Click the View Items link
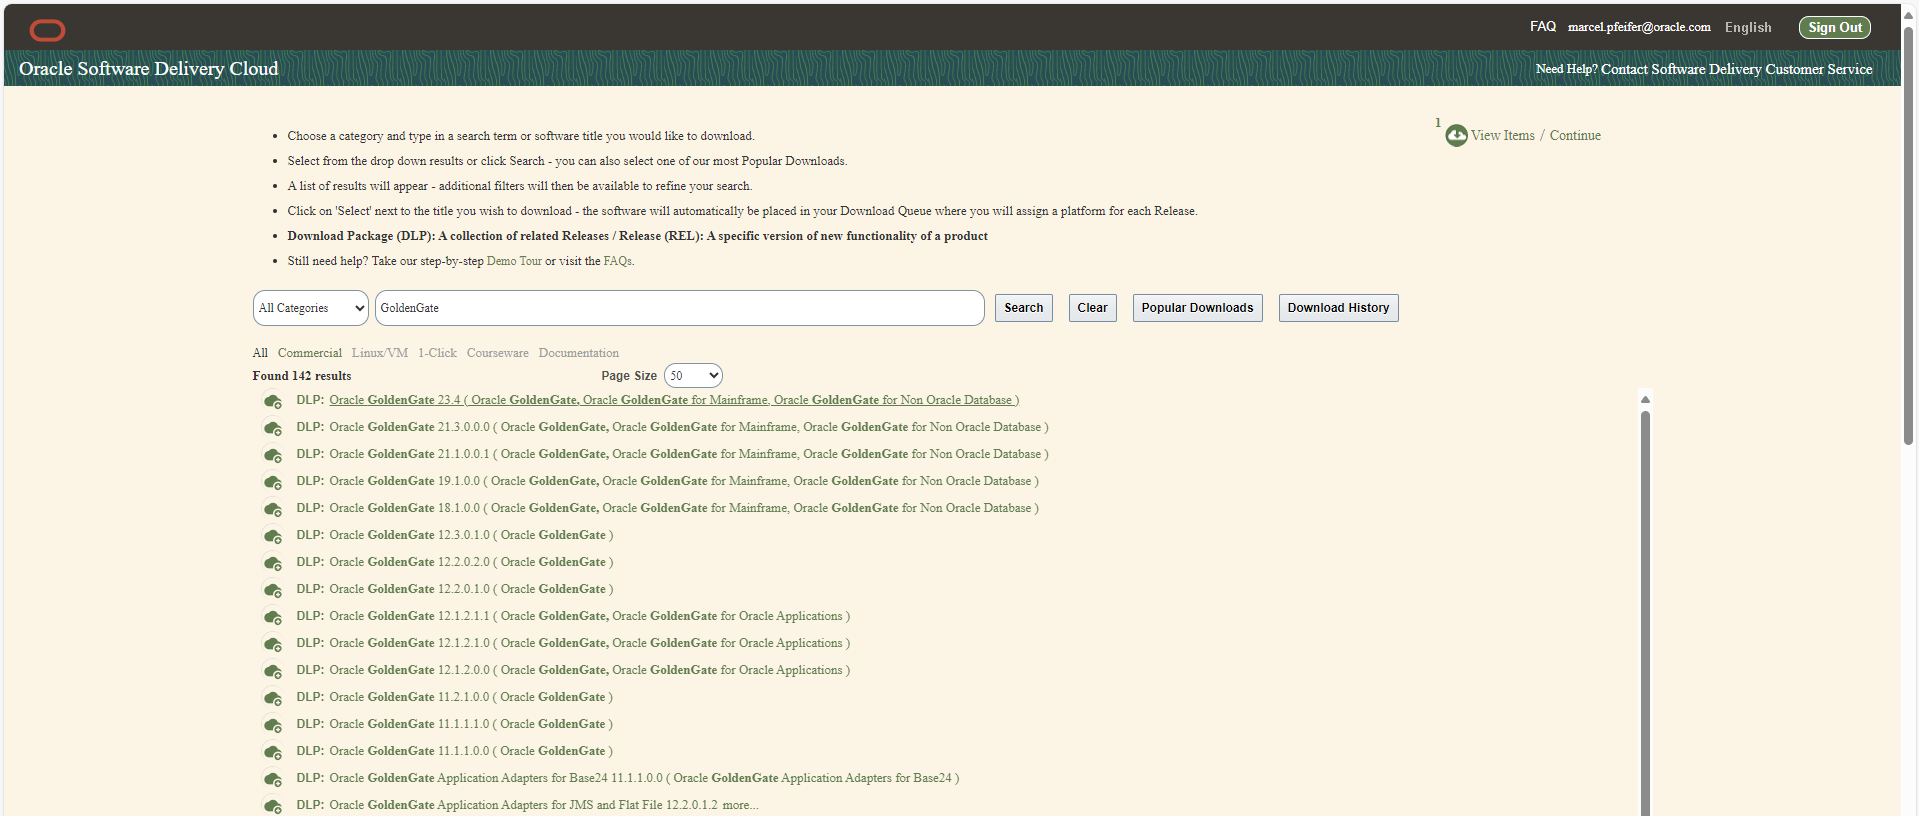 click(1503, 135)
